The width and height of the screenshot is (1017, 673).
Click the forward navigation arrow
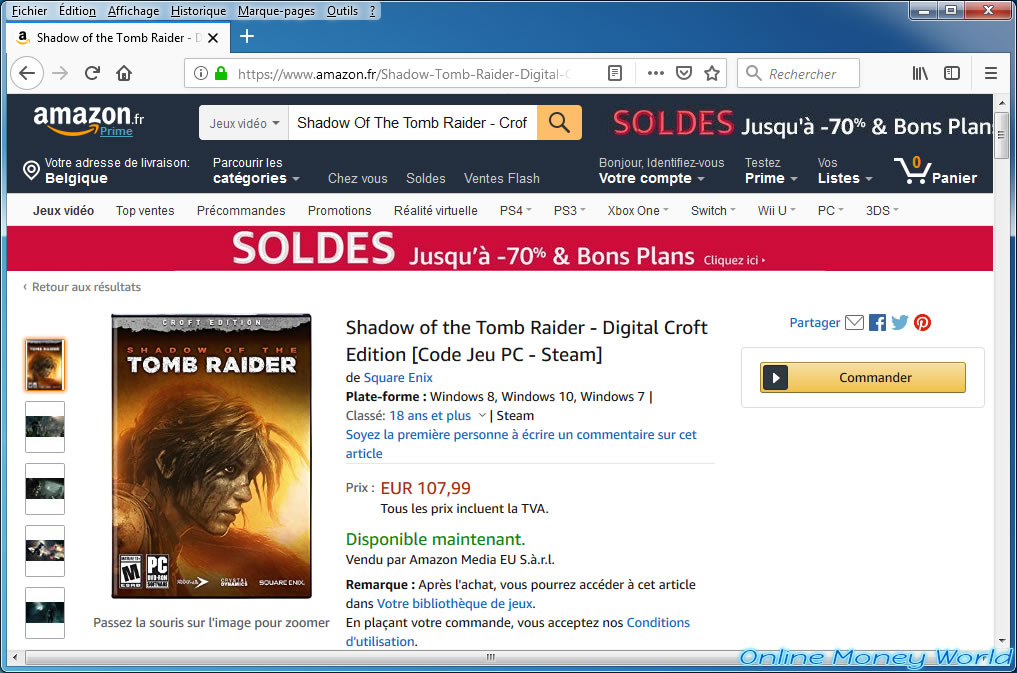[x=60, y=73]
